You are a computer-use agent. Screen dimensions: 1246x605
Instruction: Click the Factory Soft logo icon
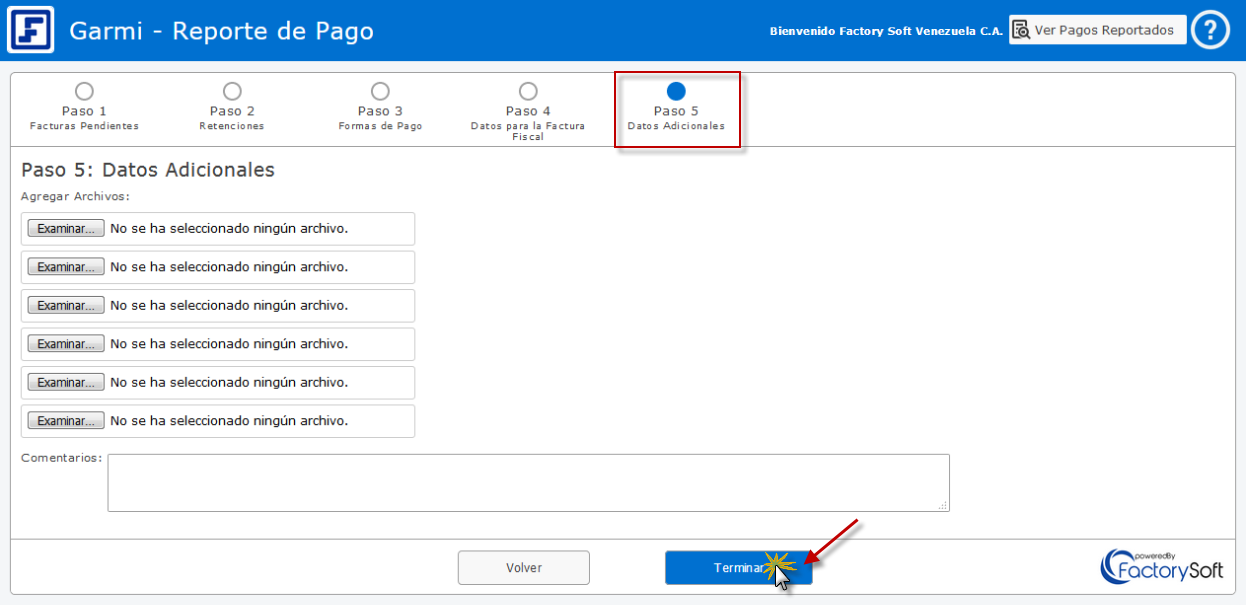point(31,30)
